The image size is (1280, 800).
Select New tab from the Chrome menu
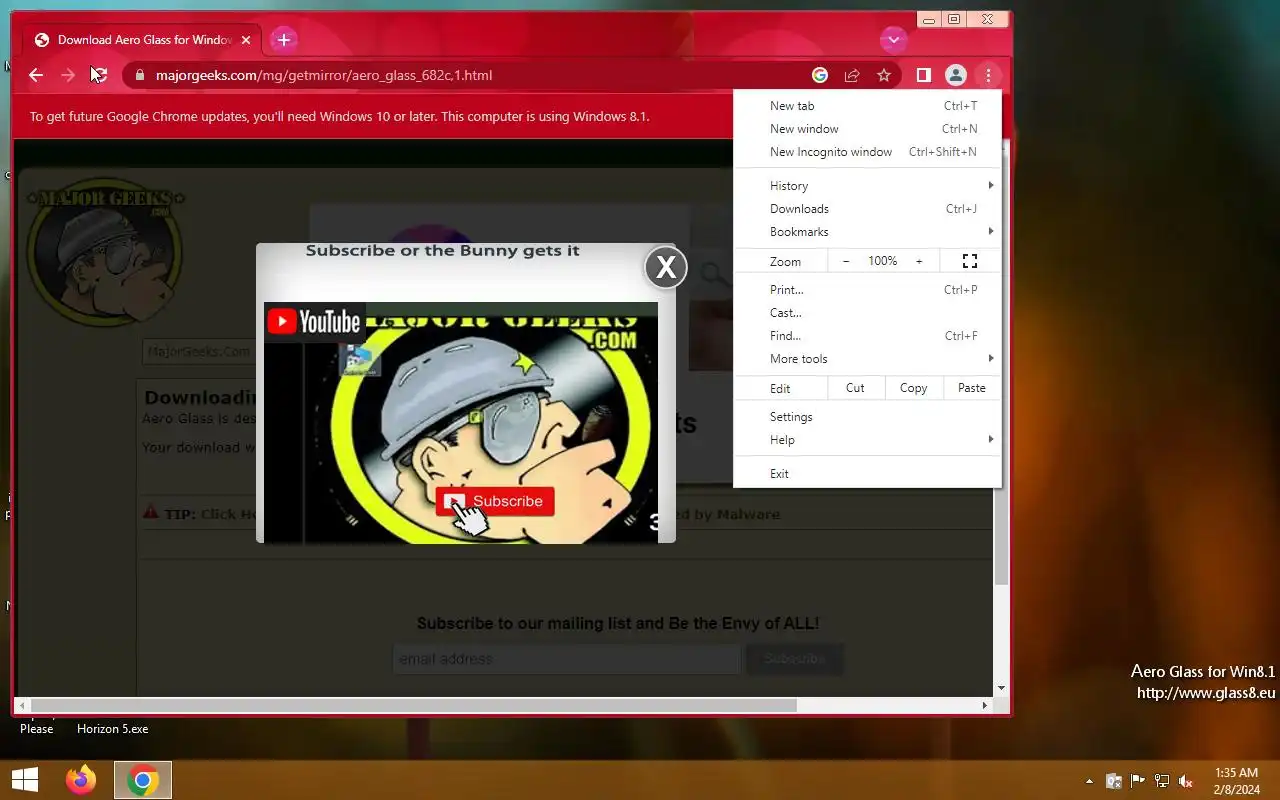point(867,106)
